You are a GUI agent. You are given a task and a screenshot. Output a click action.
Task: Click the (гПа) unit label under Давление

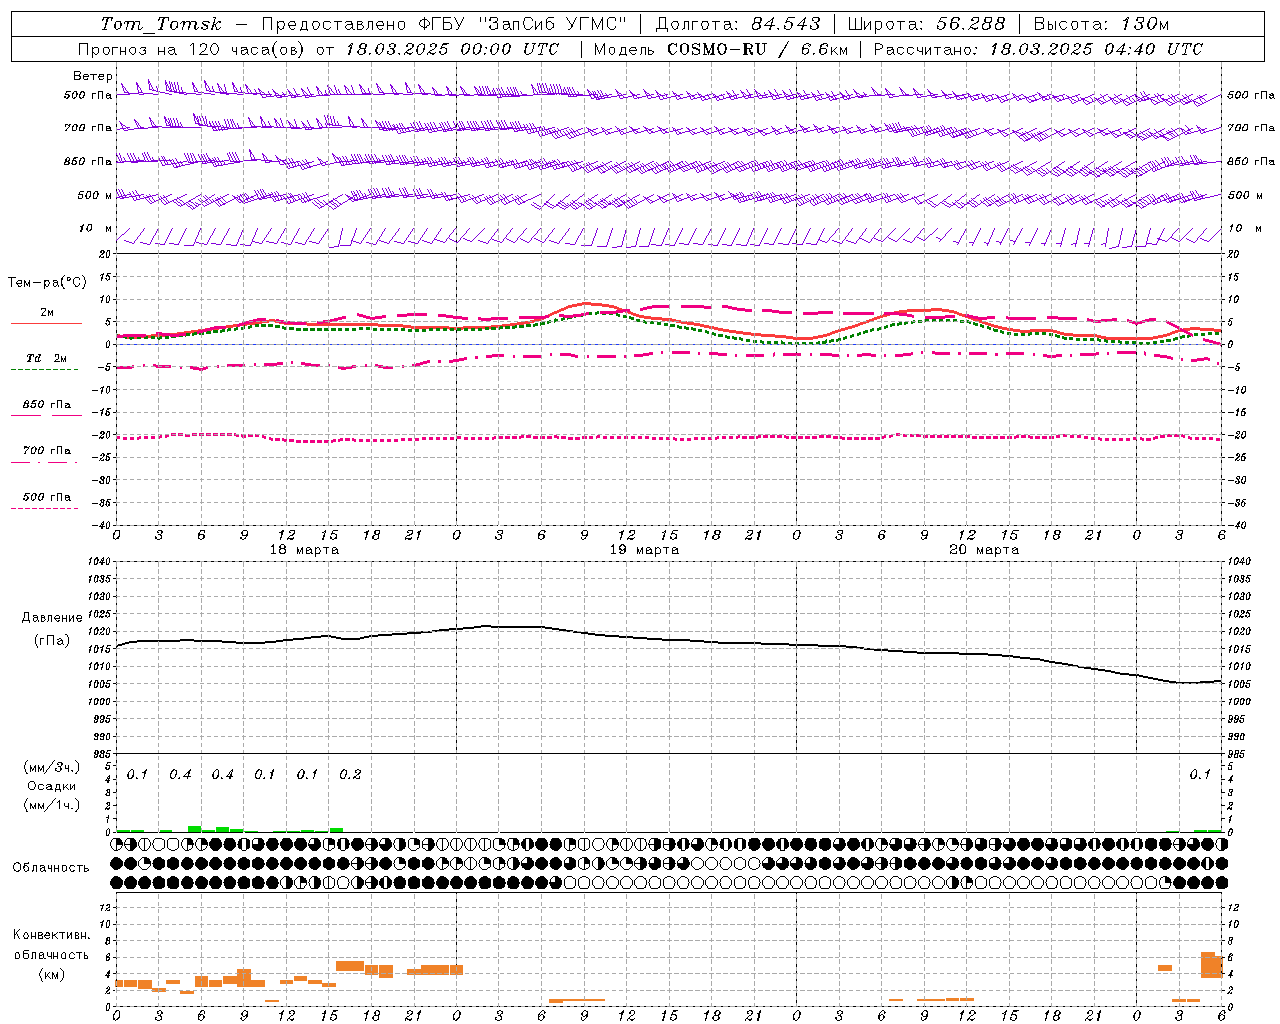point(52,640)
